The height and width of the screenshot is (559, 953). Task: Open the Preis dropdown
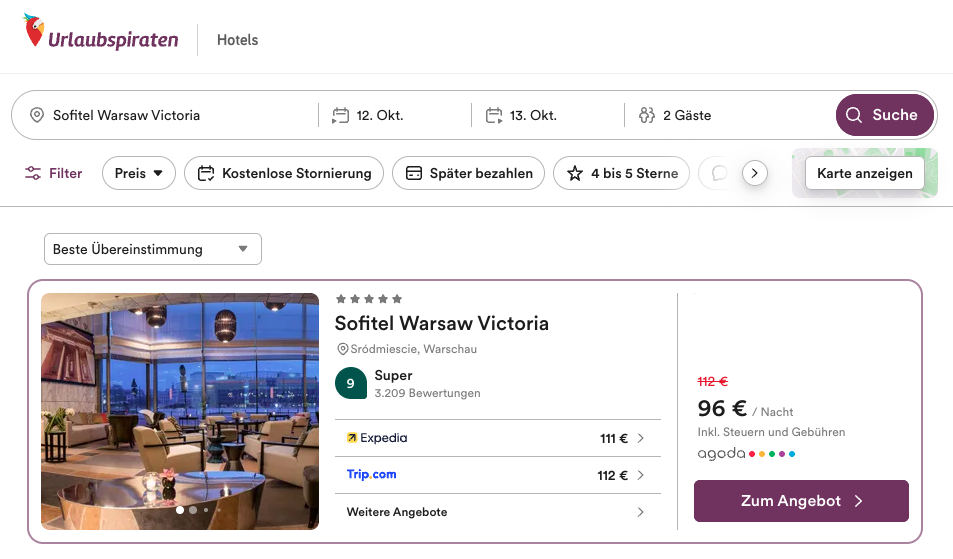(x=138, y=173)
